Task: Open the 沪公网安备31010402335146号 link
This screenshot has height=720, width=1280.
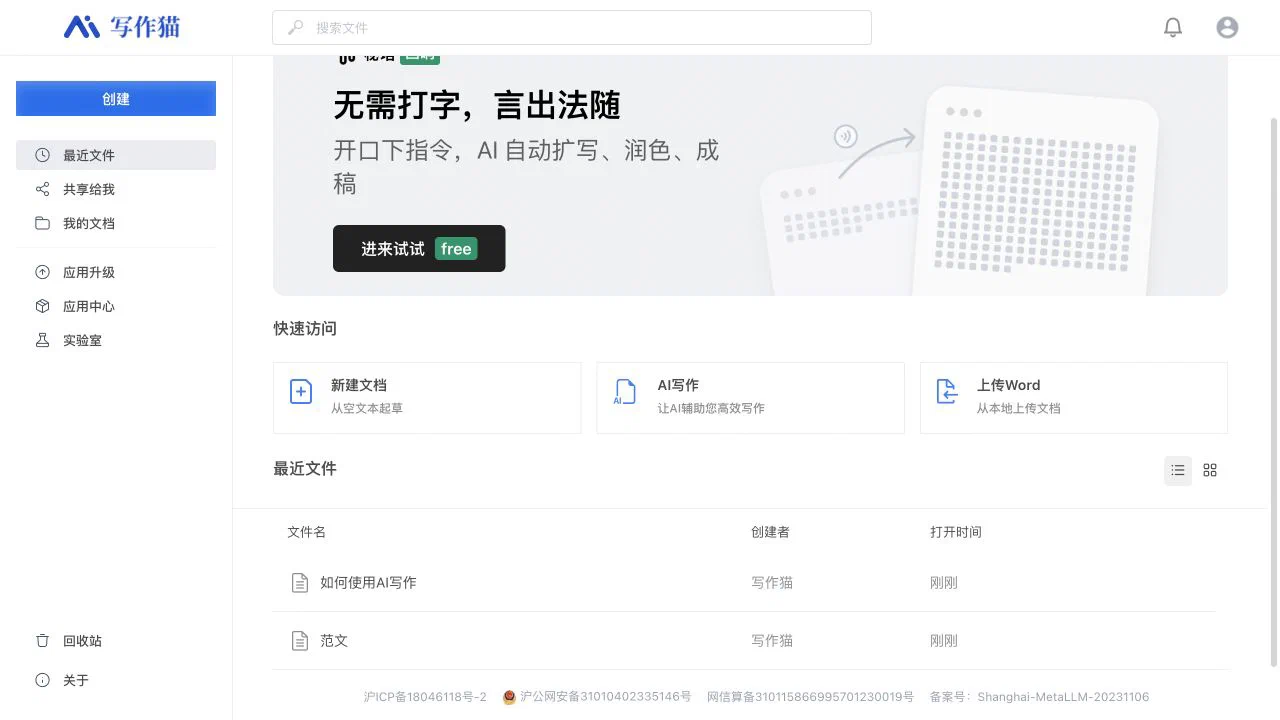Action: (605, 697)
